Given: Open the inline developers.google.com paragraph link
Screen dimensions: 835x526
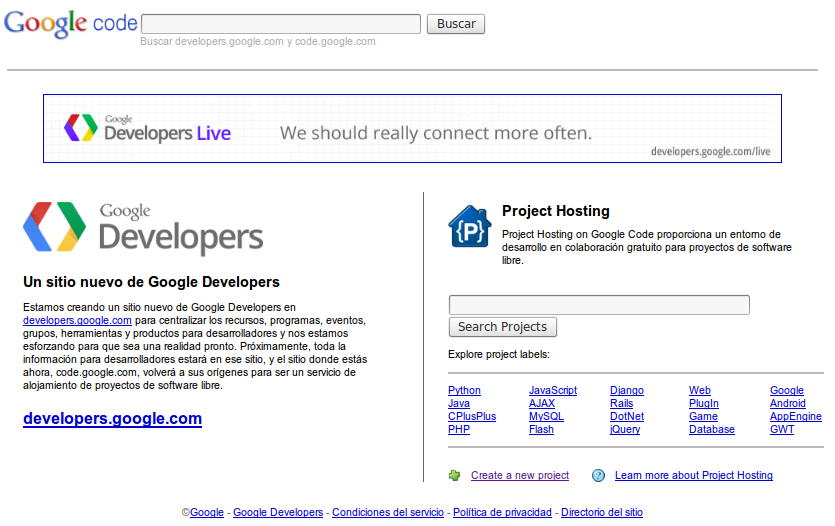Looking at the screenshot, I should pyautogui.click(x=77, y=320).
